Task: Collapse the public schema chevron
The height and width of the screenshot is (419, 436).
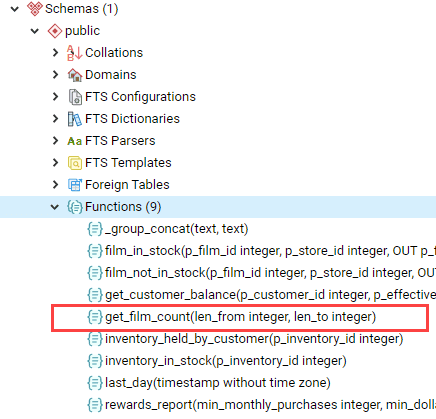Action: pos(35,31)
